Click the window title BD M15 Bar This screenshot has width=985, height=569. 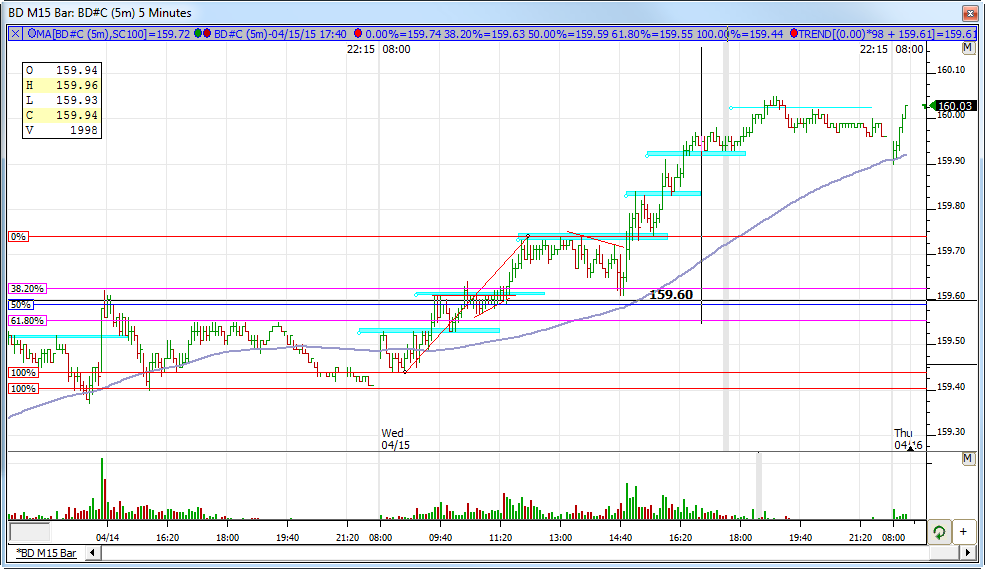[x=100, y=13]
